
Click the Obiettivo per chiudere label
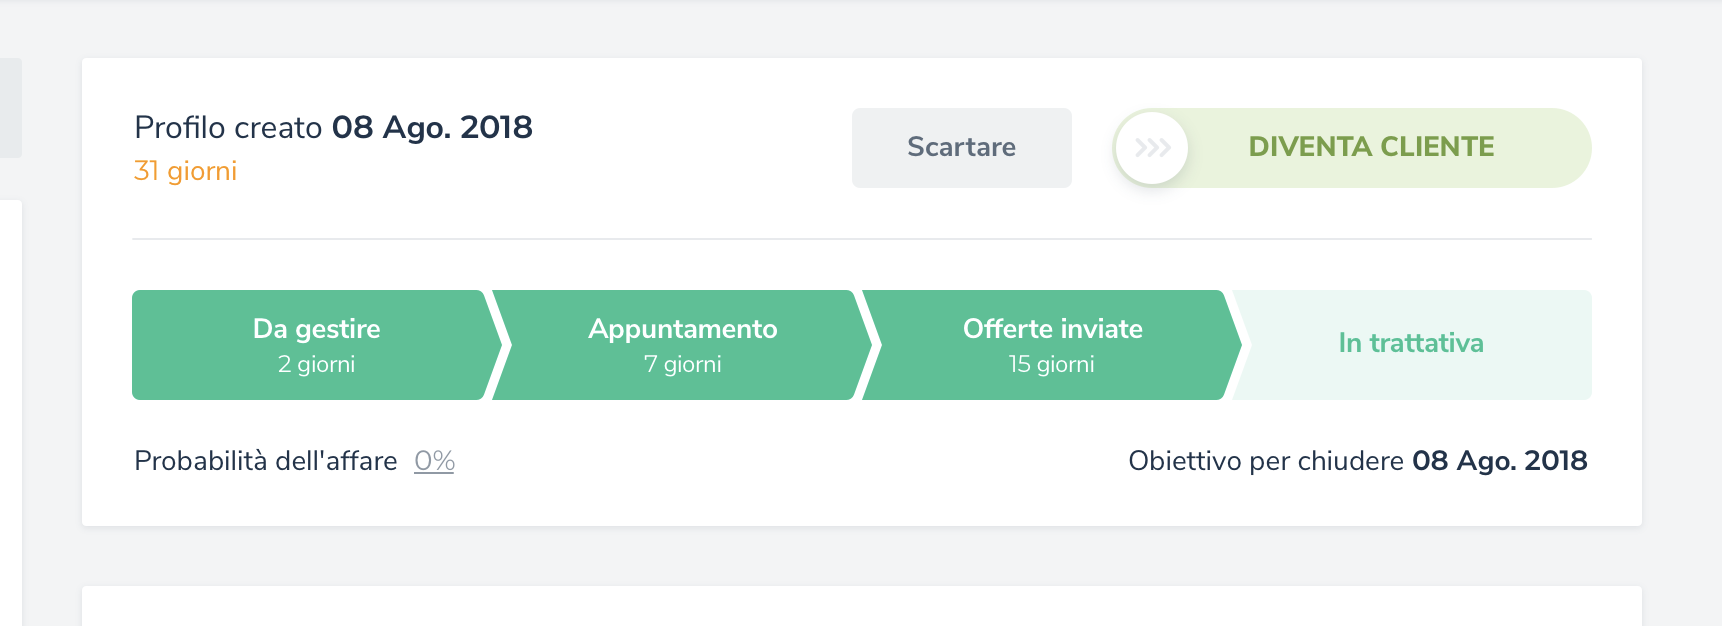[x=1266, y=461]
